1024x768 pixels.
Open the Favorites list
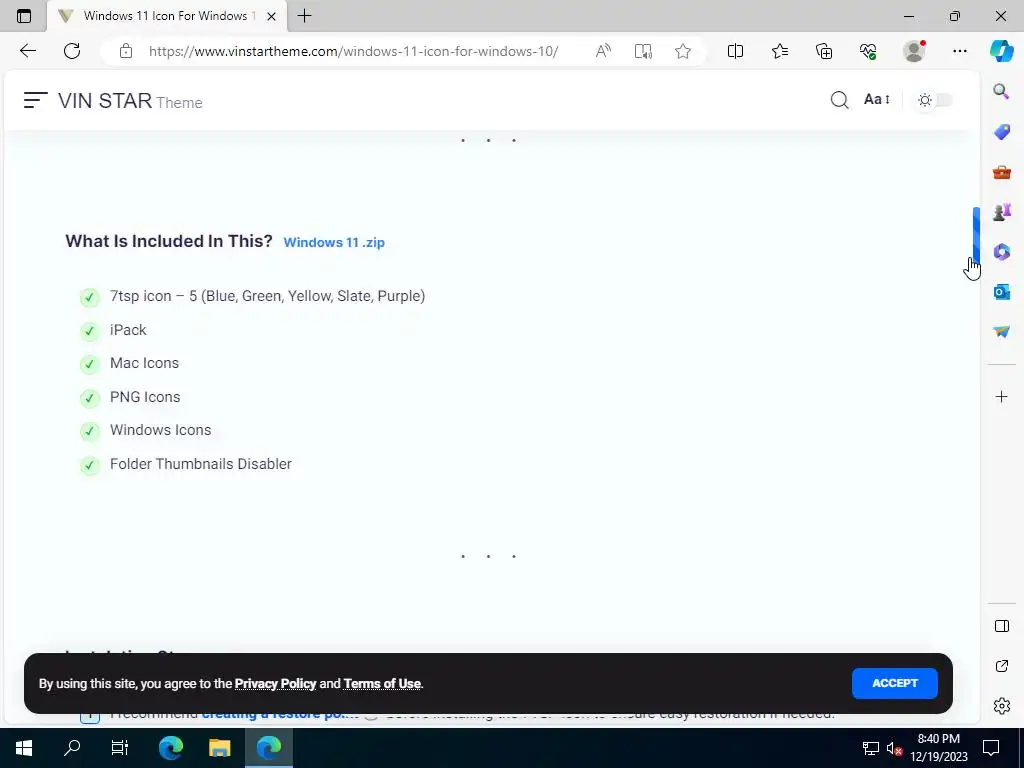pyautogui.click(x=780, y=51)
